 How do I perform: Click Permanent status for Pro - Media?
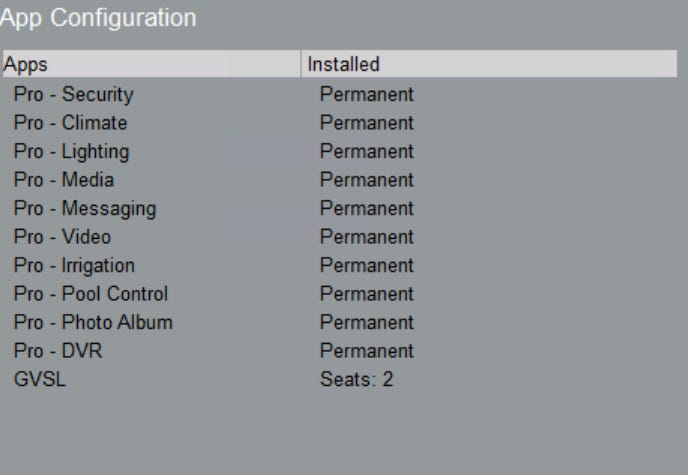367,180
